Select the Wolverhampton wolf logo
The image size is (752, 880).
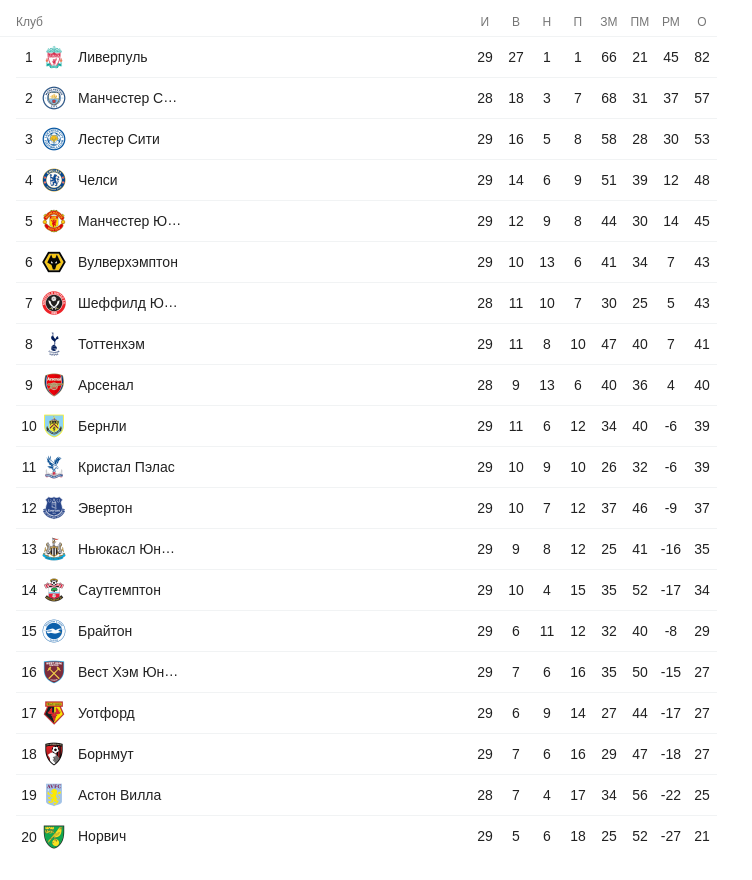click(x=54, y=262)
